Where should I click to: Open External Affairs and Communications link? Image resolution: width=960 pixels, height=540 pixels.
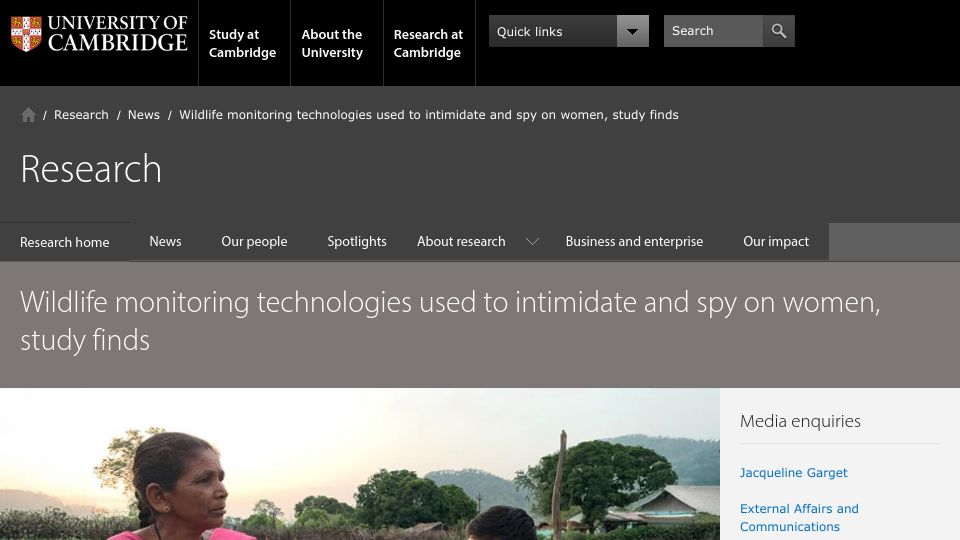(799, 517)
